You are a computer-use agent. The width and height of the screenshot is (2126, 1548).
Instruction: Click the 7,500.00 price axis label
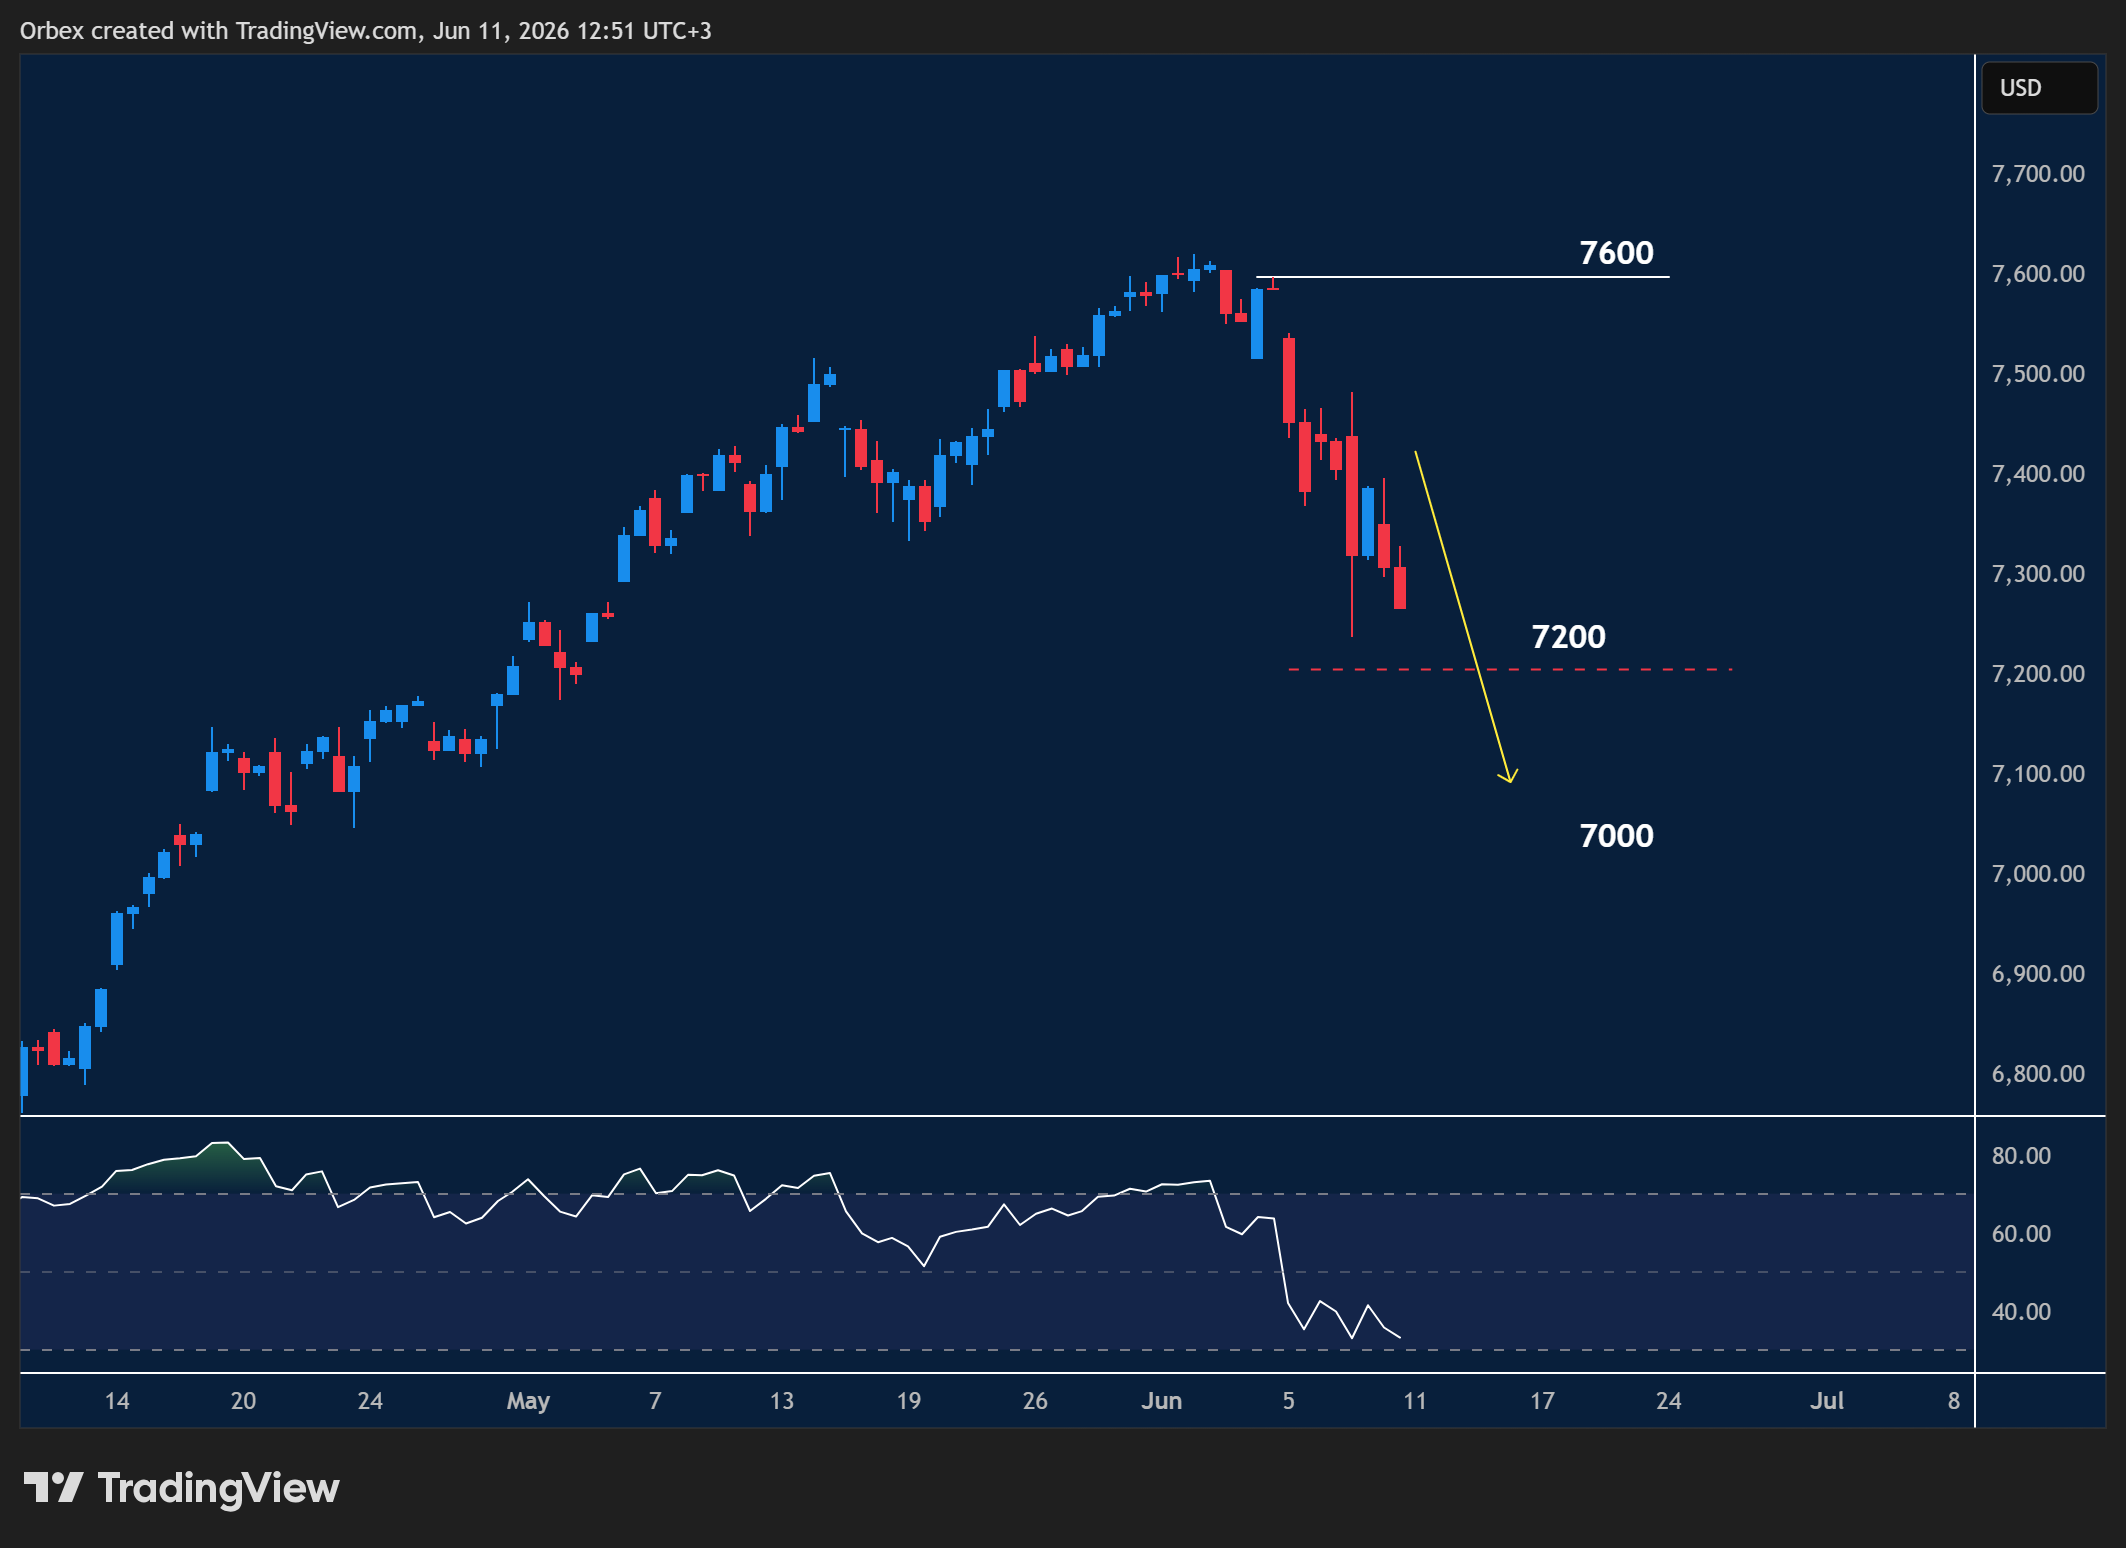tap(2038, 374)
